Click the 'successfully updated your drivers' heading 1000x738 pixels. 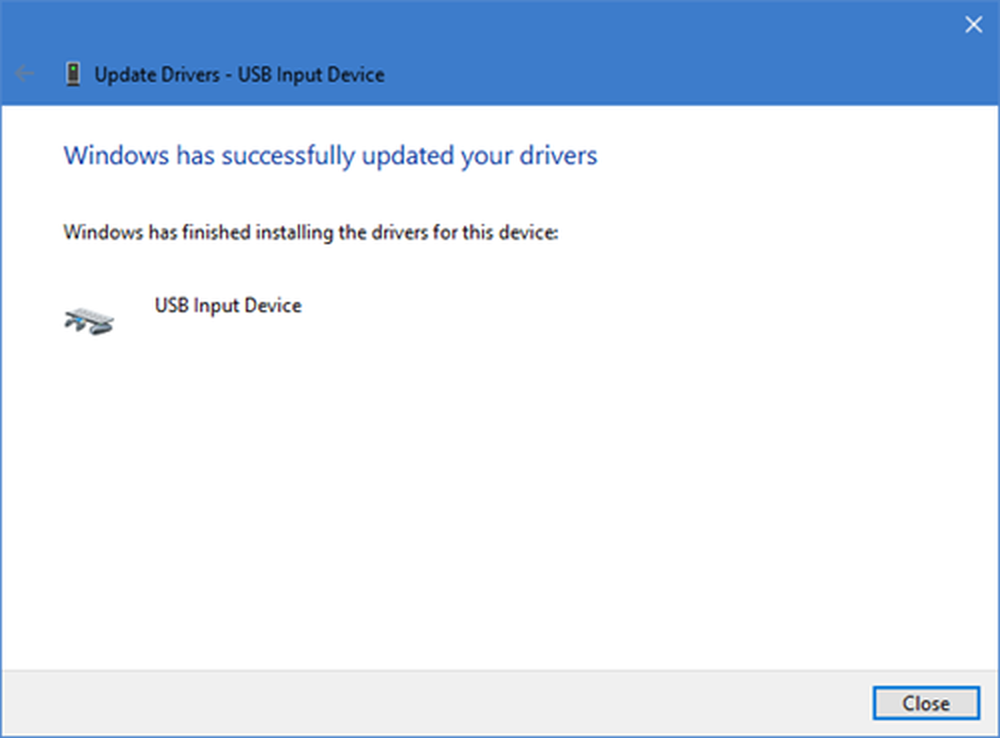pos(330,156)
